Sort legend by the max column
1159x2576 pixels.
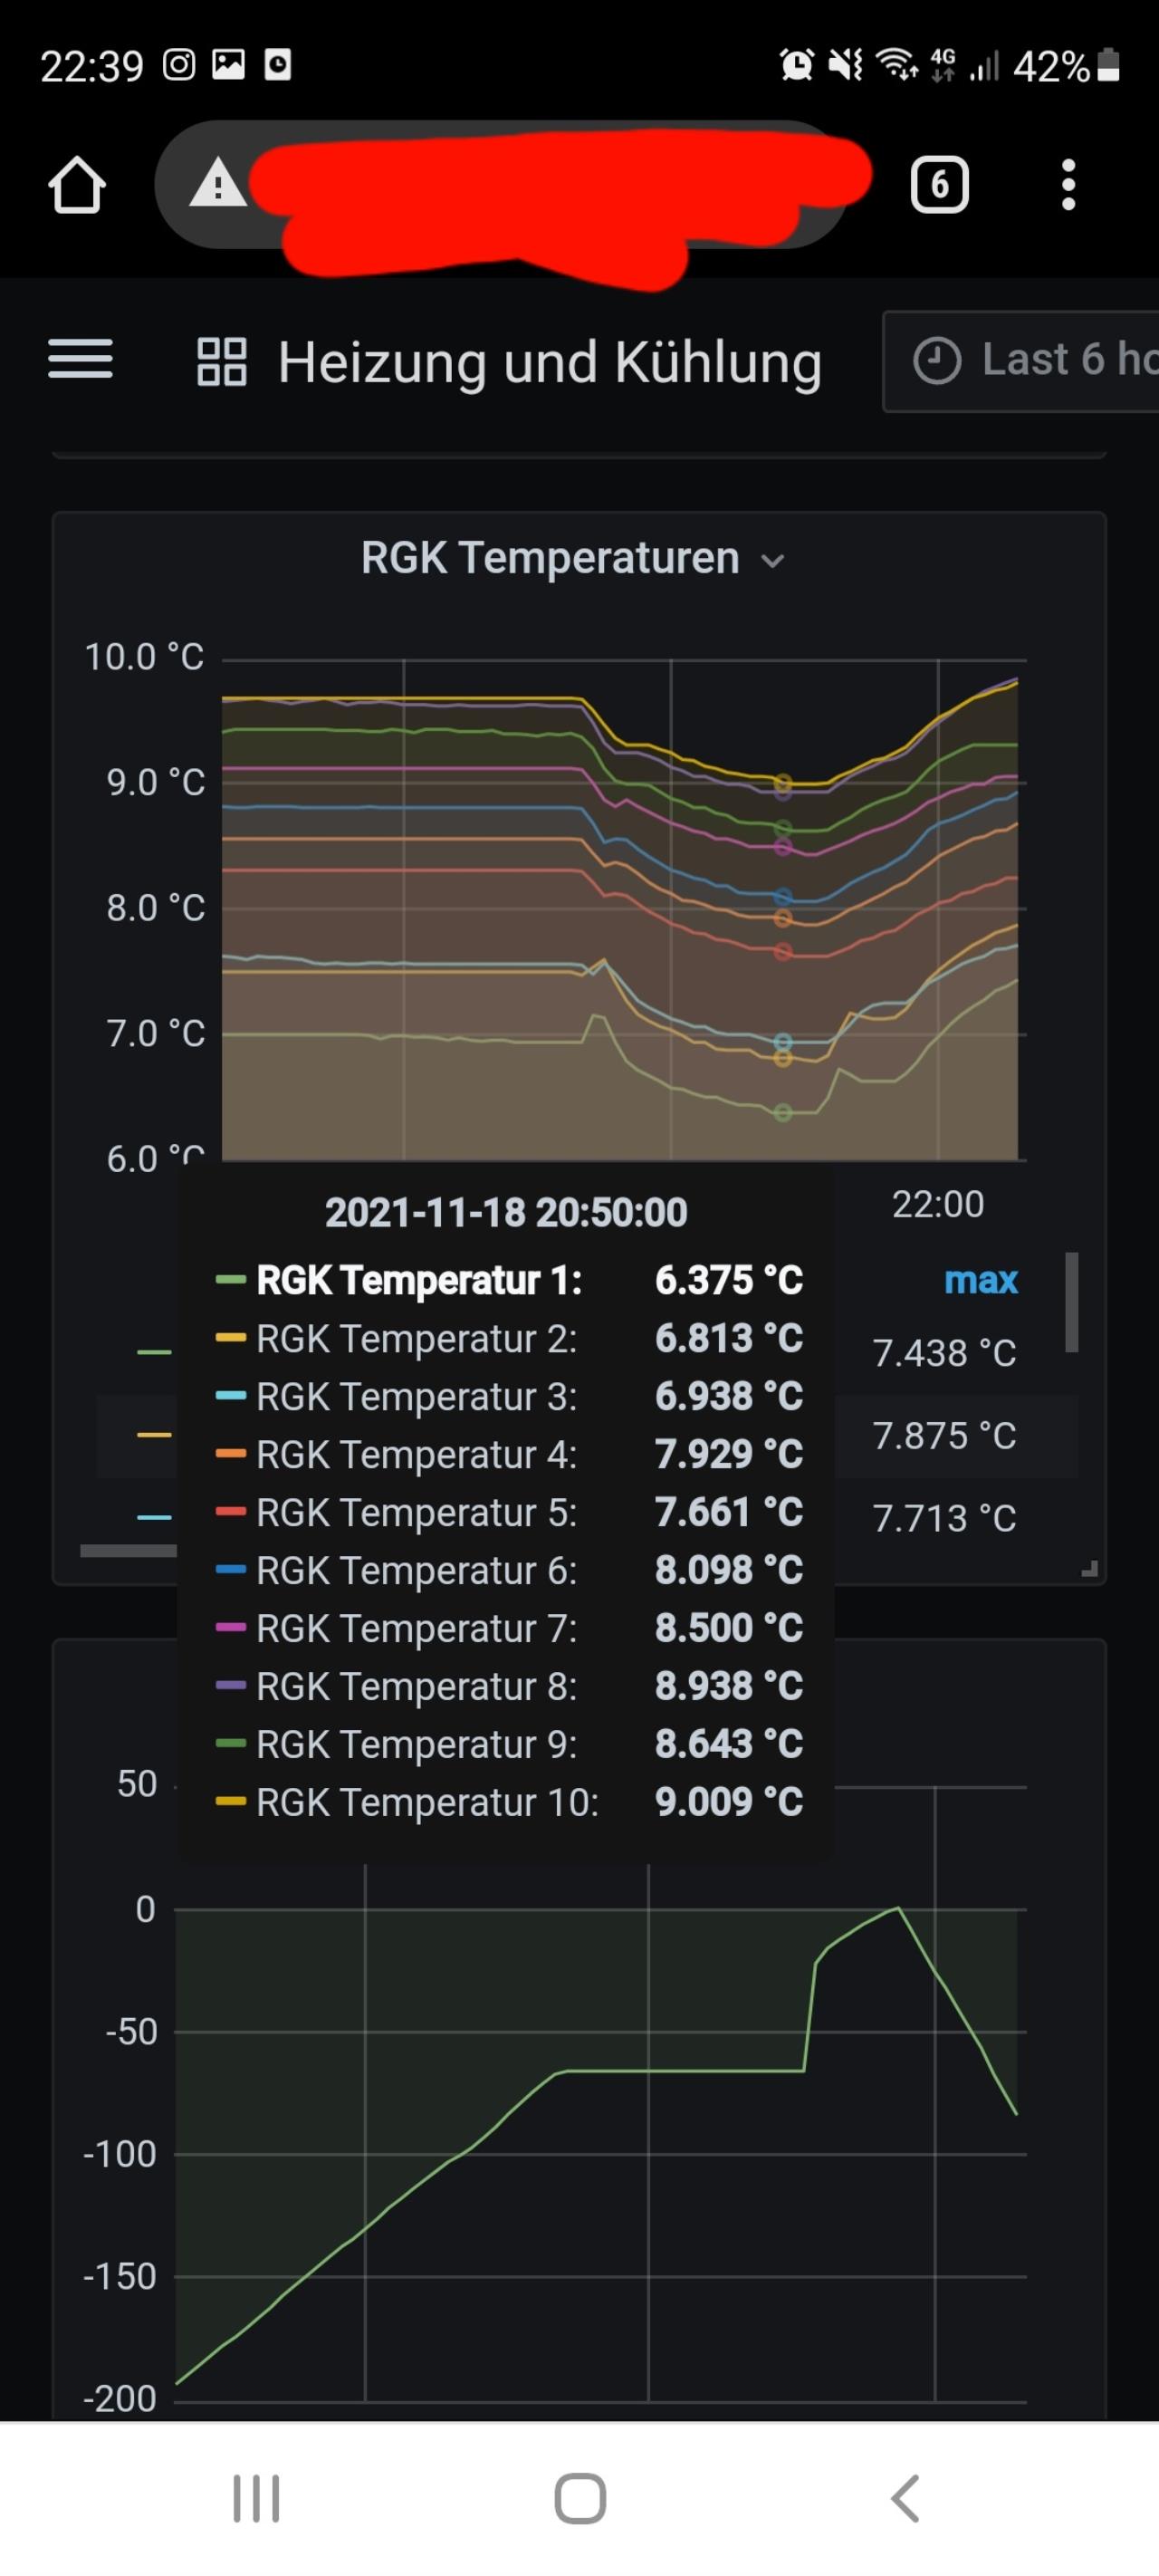981,1280
